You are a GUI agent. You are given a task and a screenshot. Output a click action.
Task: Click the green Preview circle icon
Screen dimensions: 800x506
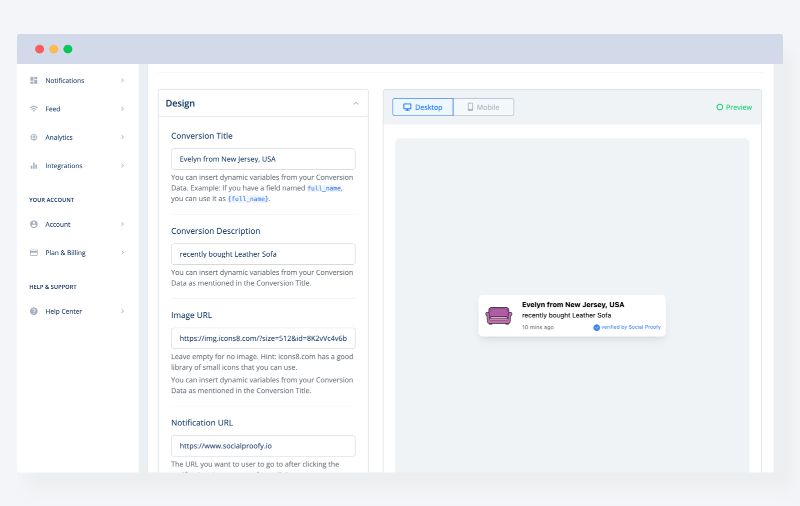(719, 107)
